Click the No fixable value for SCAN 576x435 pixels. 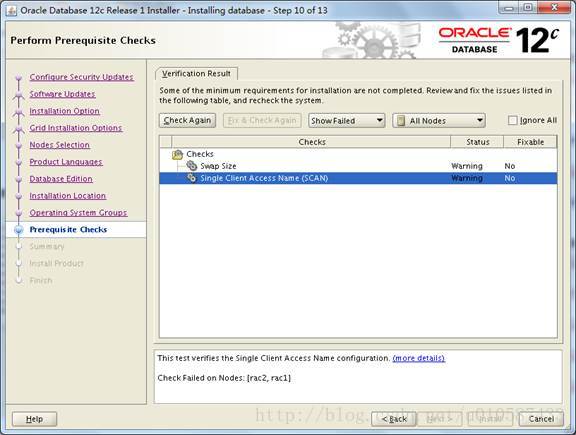pyautogui.click(x=510, y=178)
